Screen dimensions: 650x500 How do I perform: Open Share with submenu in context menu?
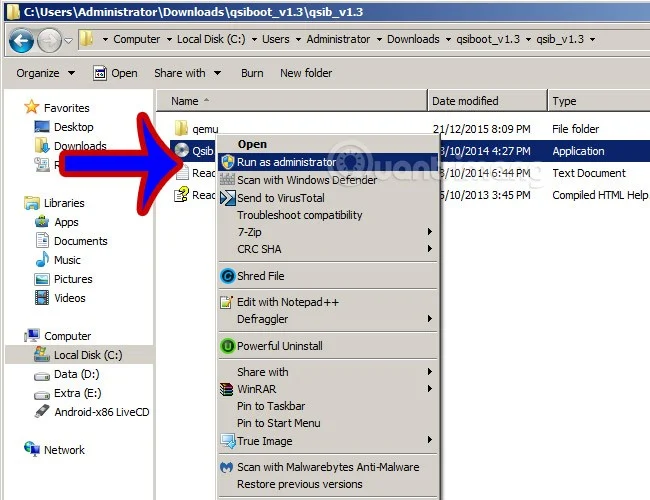tap(327, 372)
